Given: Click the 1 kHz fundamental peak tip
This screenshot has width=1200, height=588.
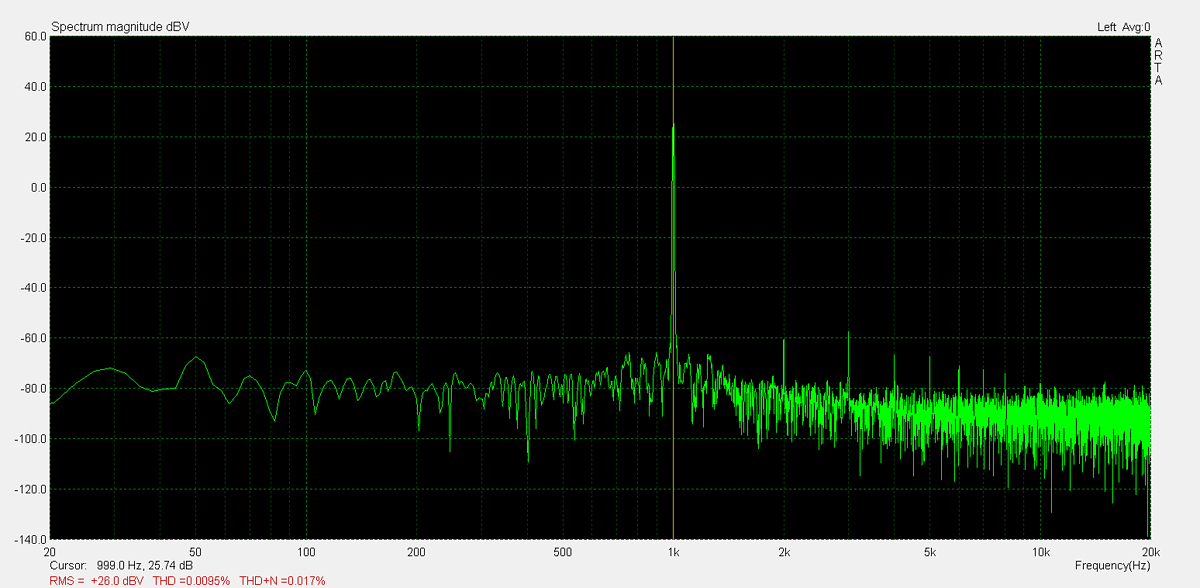Looking at the screenshot, I should coord(673,125).
